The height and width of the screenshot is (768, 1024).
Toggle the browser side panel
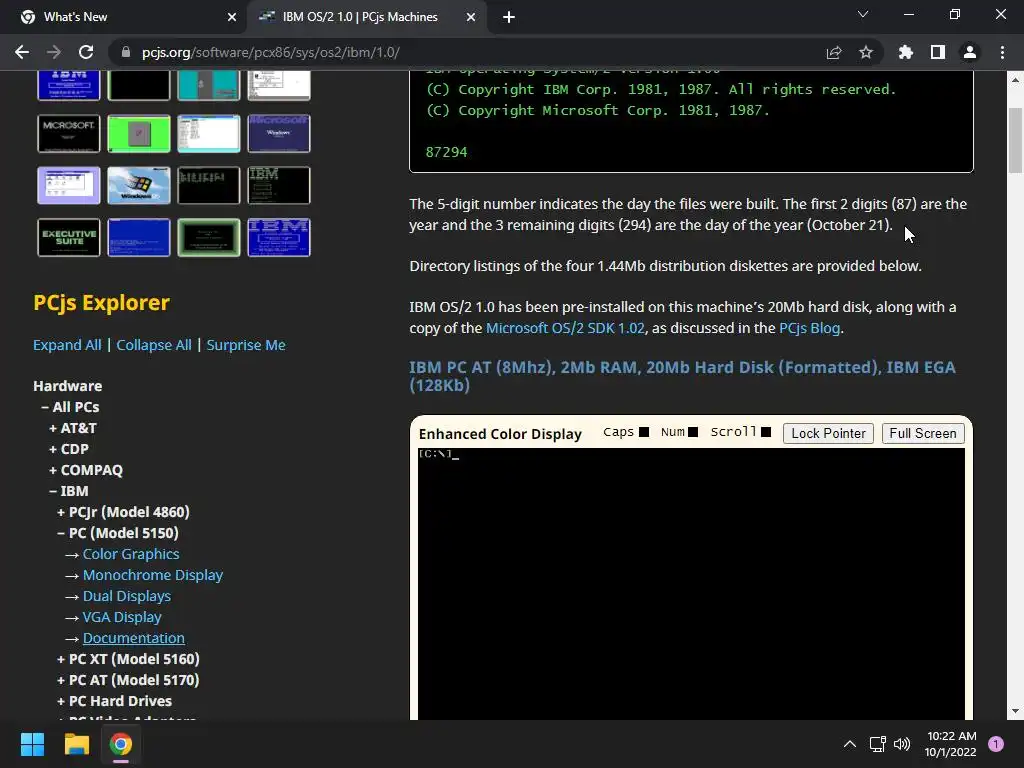click(938, 52)
